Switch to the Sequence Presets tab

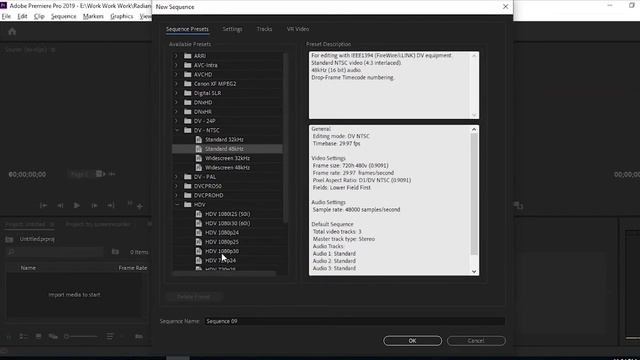[187, 29]
